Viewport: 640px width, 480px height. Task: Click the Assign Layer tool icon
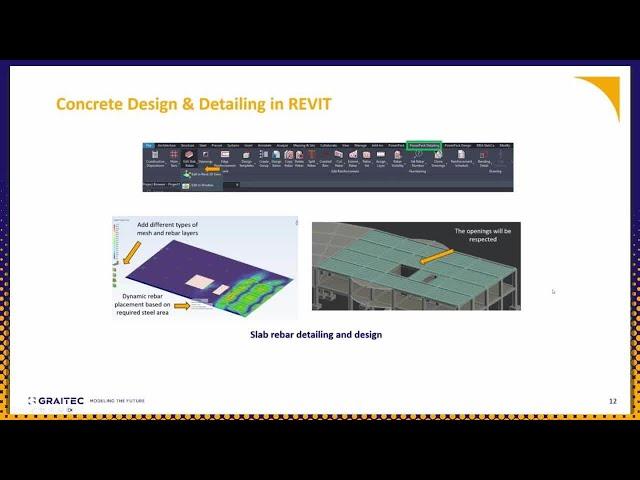381,155
